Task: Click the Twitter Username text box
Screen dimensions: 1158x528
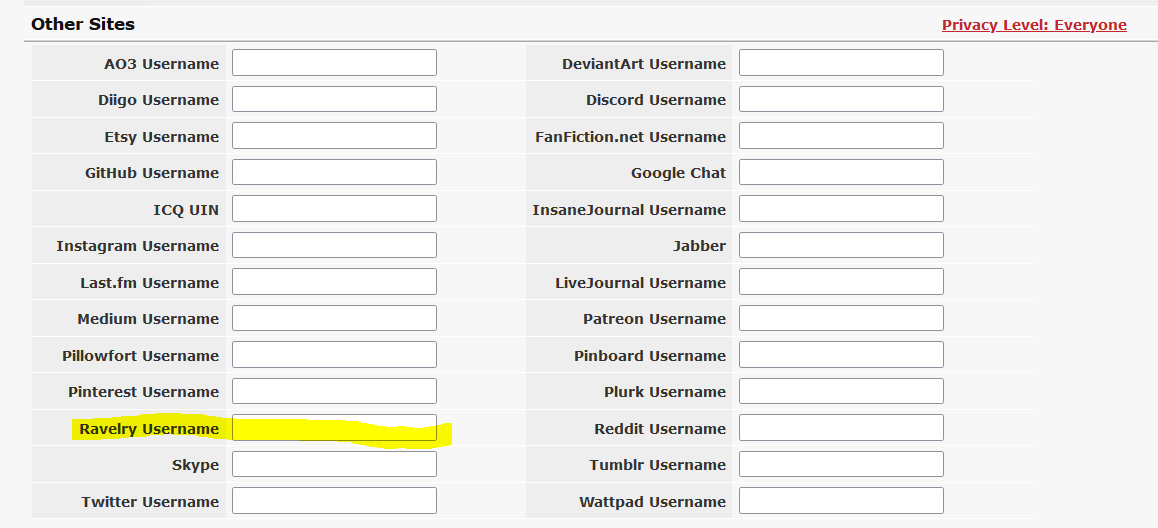Action: pos(335,501)
